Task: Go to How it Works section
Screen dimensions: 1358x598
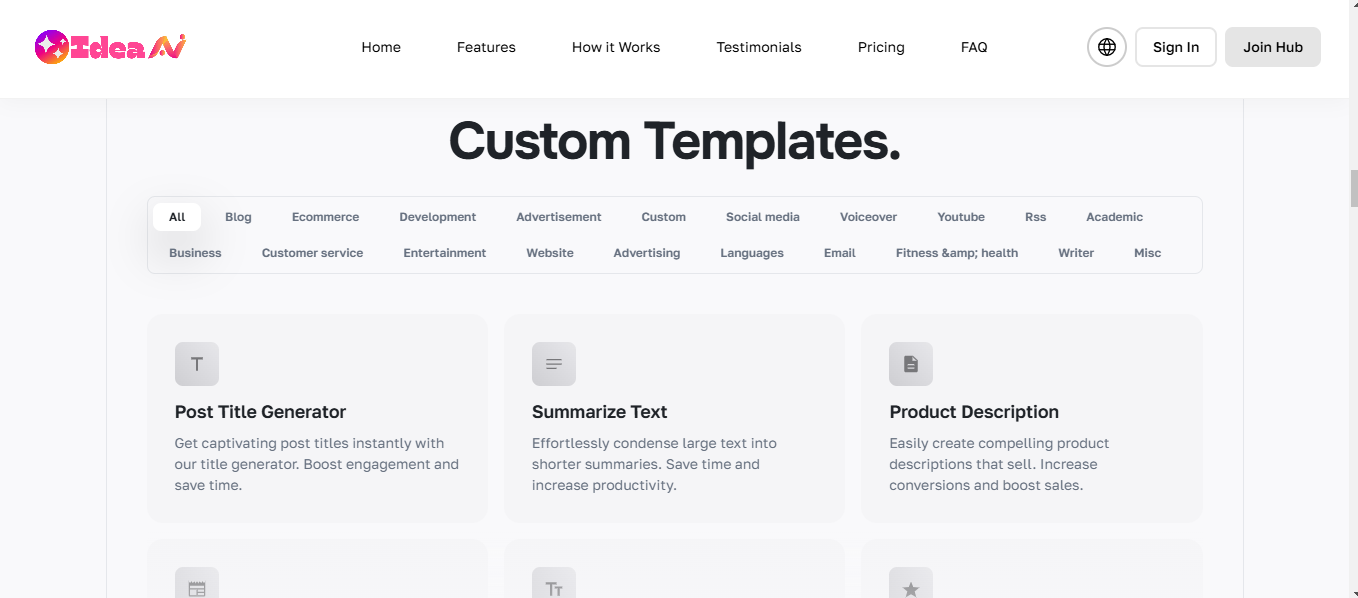Action: click(616, 47)
